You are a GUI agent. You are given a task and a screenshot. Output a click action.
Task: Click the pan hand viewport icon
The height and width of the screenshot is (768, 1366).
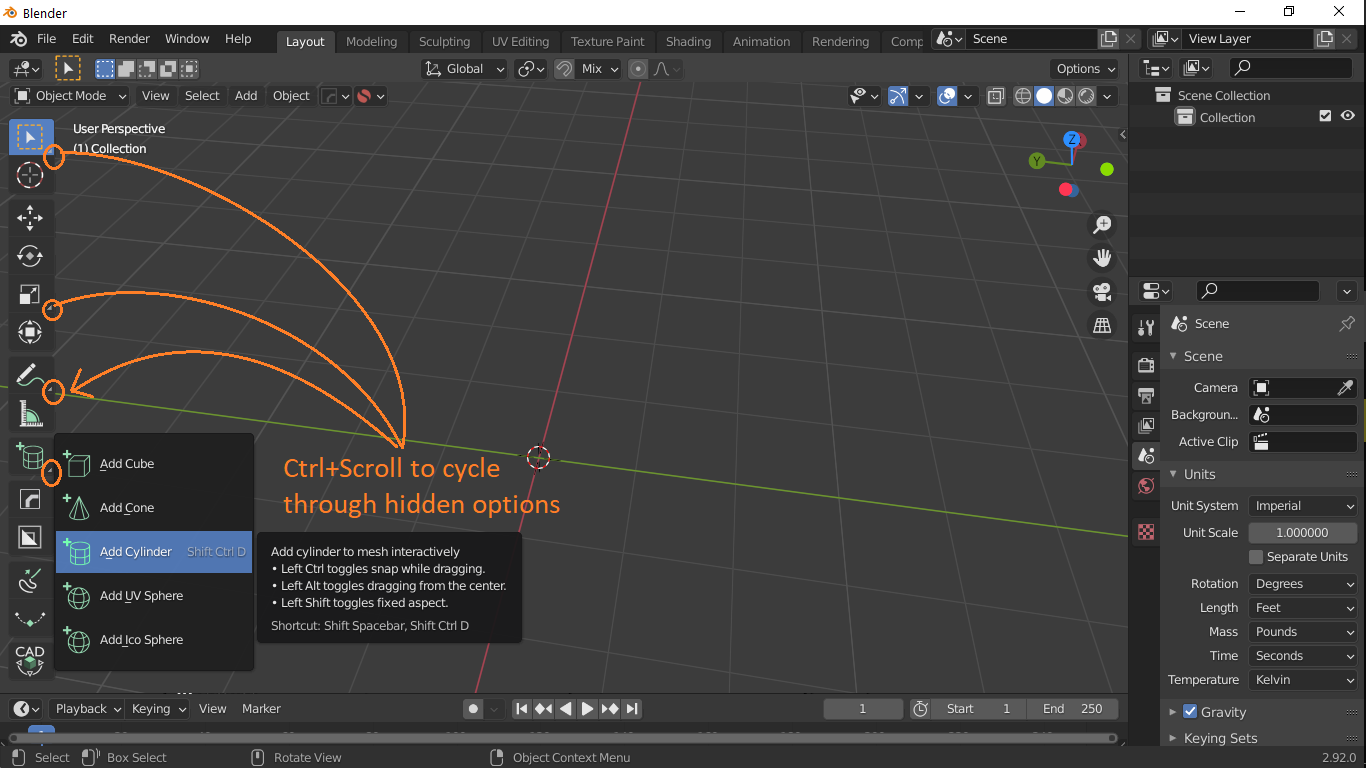tap(1102, 258)
